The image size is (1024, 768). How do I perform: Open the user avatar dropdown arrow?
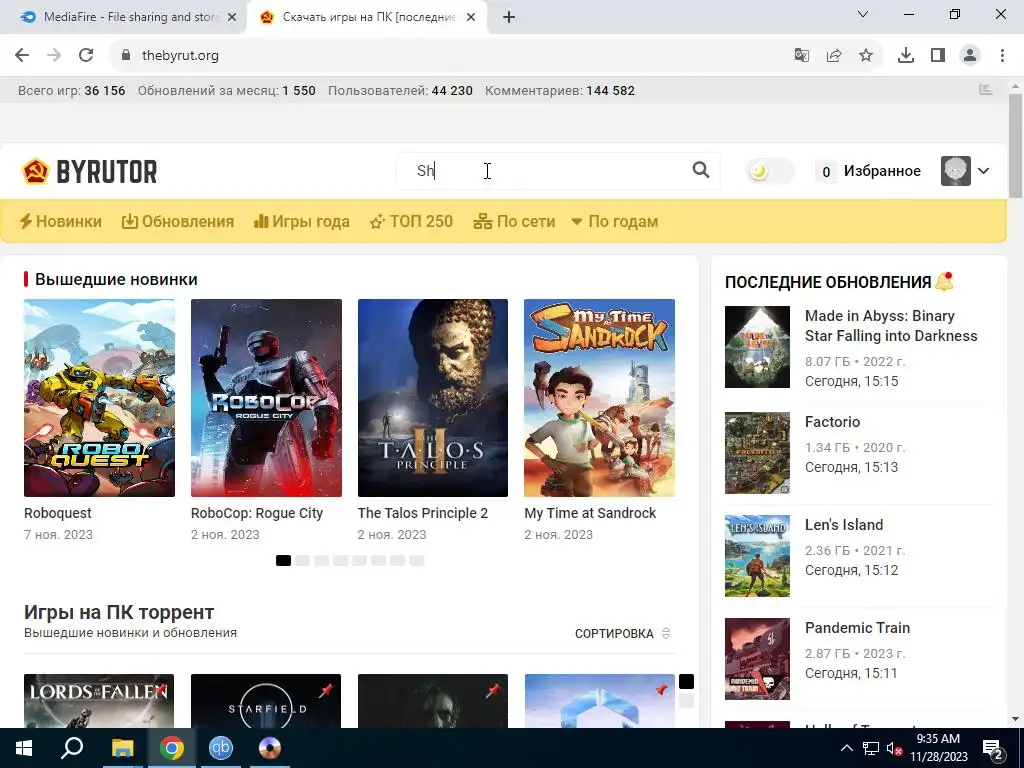[984, 171]
